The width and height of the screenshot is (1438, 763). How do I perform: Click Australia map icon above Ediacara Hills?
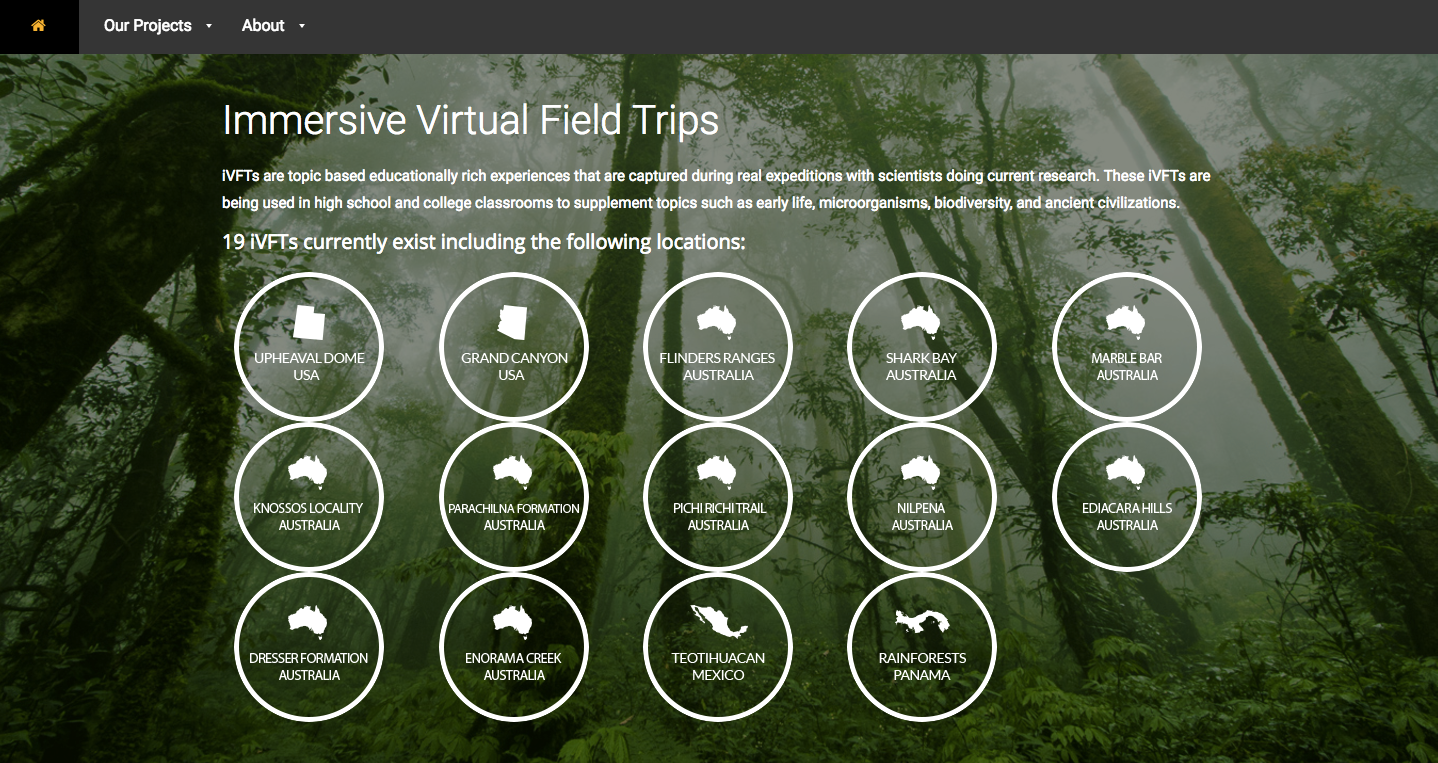coord(1126,470)
